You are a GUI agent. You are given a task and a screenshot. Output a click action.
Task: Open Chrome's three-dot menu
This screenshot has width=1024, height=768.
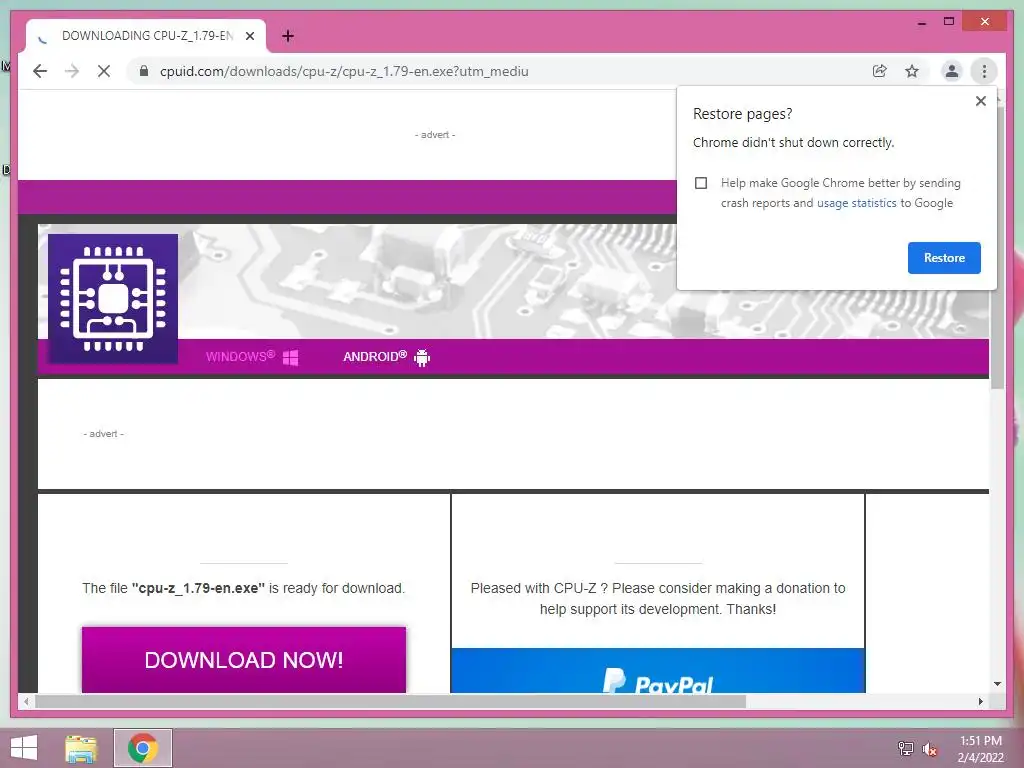[984, 71]
